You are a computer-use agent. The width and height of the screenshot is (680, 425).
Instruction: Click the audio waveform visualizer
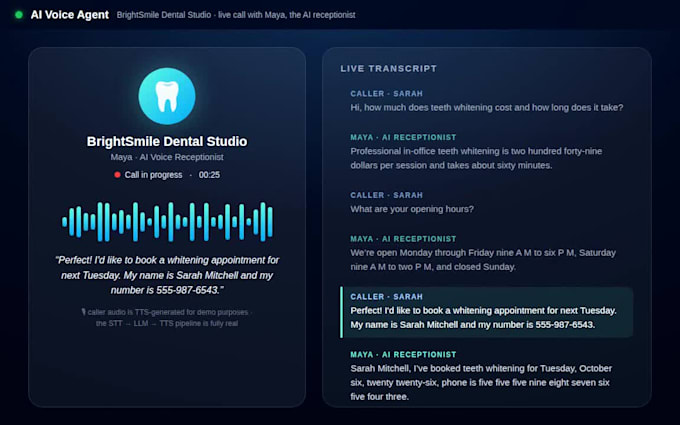pos(167,222)
